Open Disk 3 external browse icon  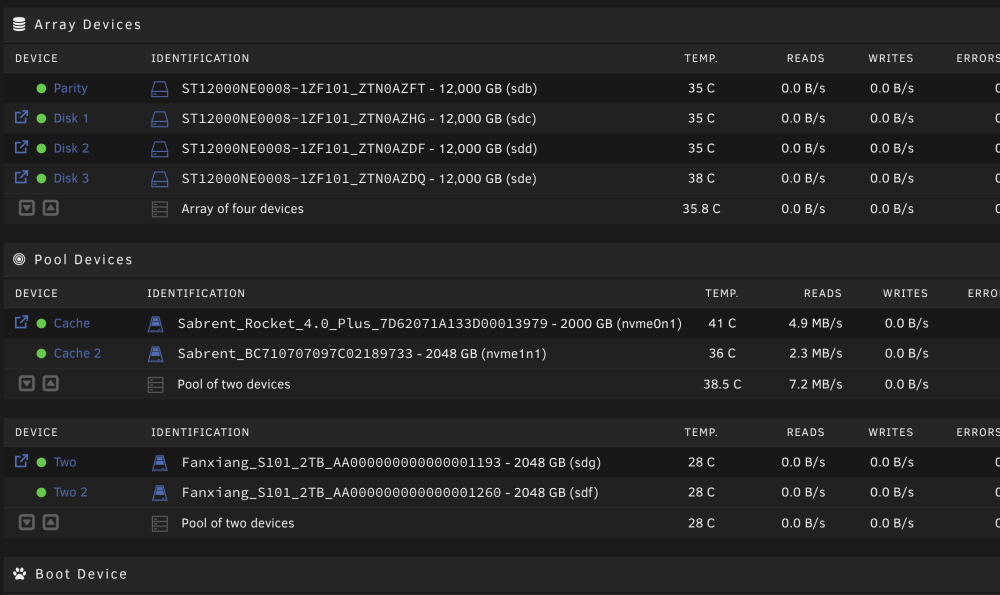[21, 177]
